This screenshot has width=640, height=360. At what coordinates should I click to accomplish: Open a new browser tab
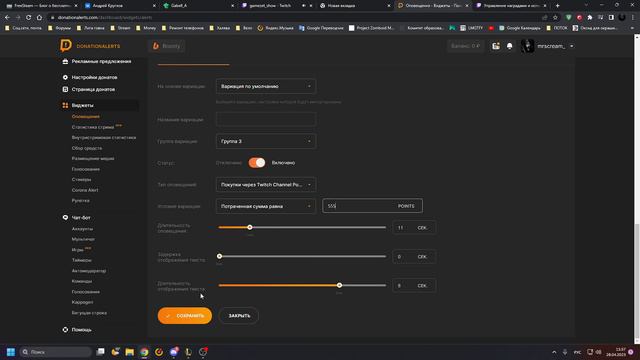558,6
